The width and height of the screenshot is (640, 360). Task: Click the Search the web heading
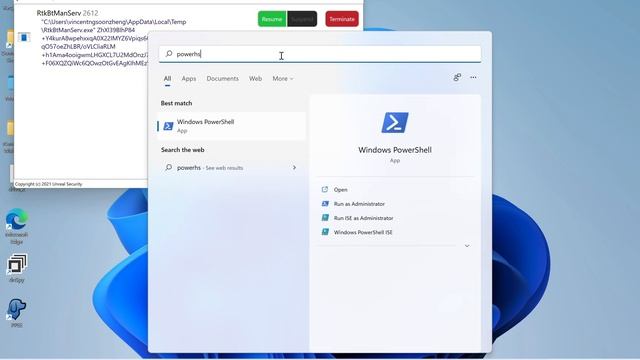pyautogui.click(x=182, y=150)
